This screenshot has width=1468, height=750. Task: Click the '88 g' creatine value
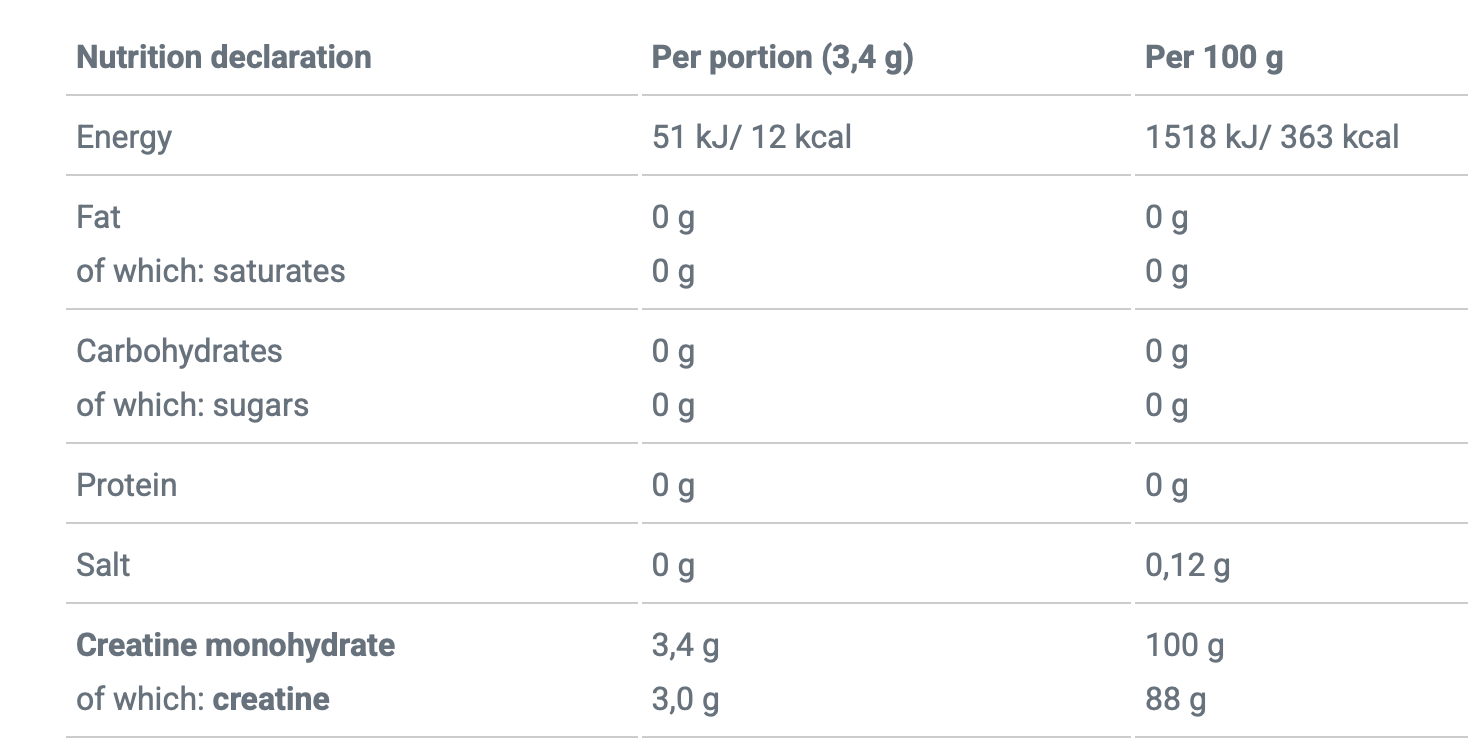1175,699
